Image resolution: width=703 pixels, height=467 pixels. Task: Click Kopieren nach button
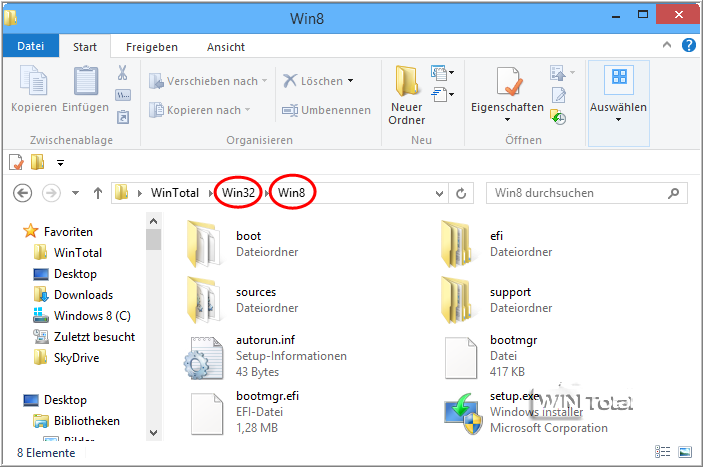pos(200,110)
